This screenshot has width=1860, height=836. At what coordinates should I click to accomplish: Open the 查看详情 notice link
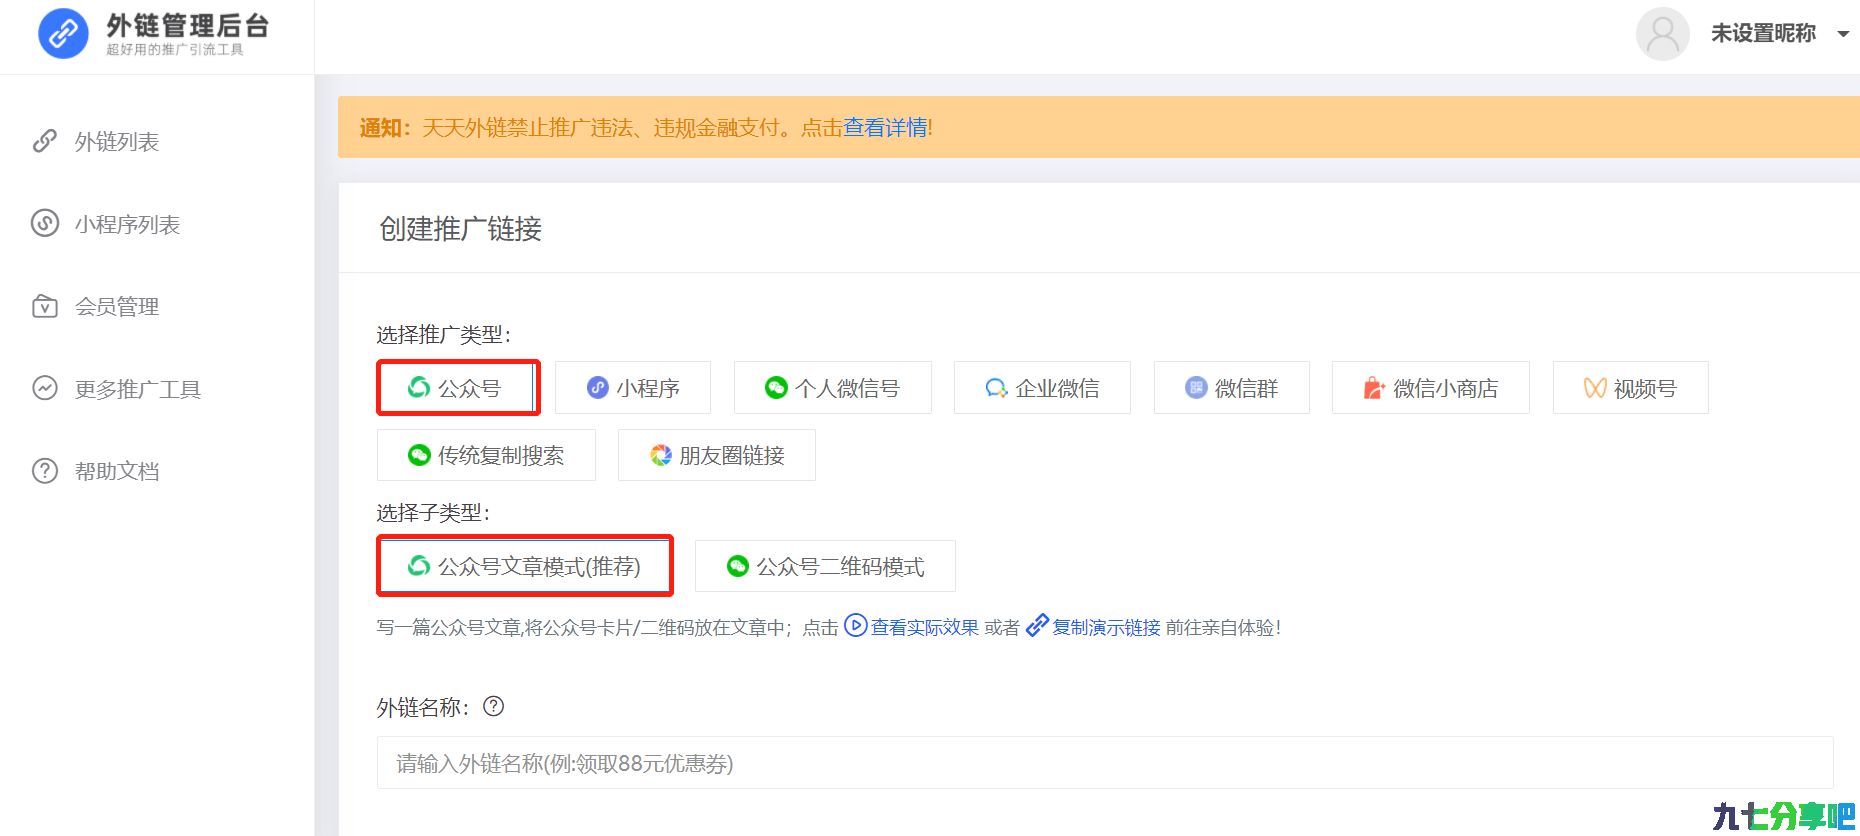pyautogui.click(x=885, y=127)
